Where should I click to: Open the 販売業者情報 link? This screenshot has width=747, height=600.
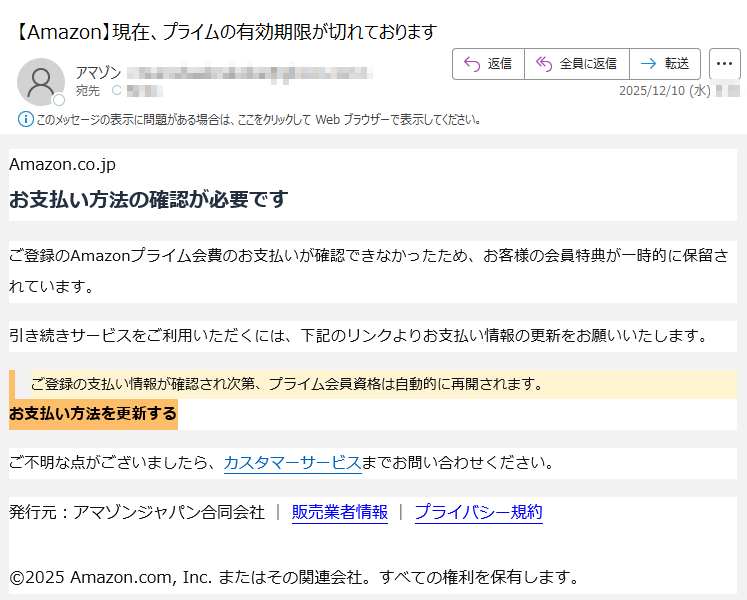pyautogui.click(x=339, y=512)
